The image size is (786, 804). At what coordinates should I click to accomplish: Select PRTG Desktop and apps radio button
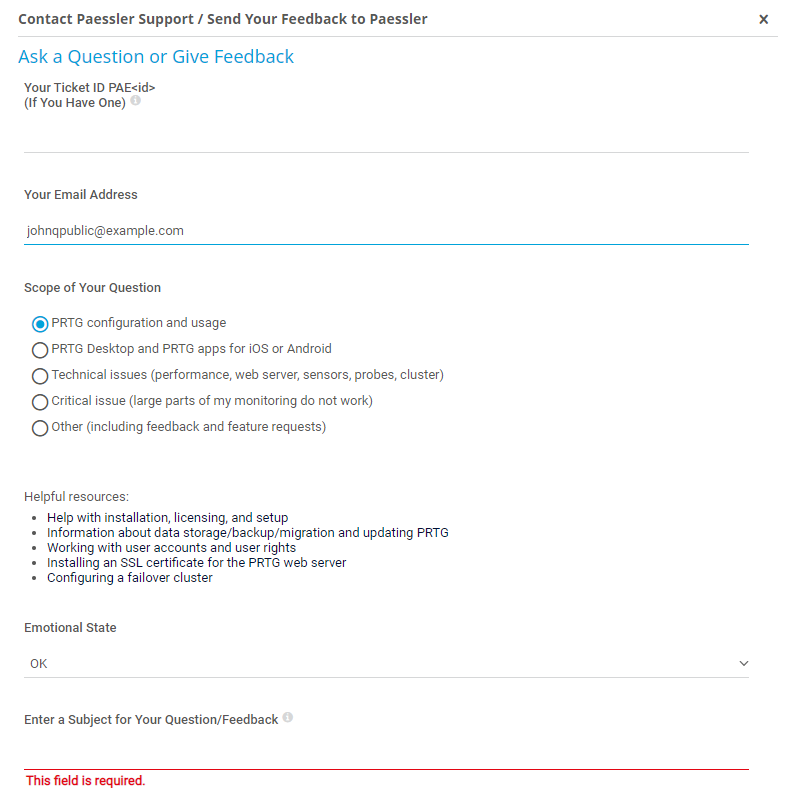click(40, 350)
